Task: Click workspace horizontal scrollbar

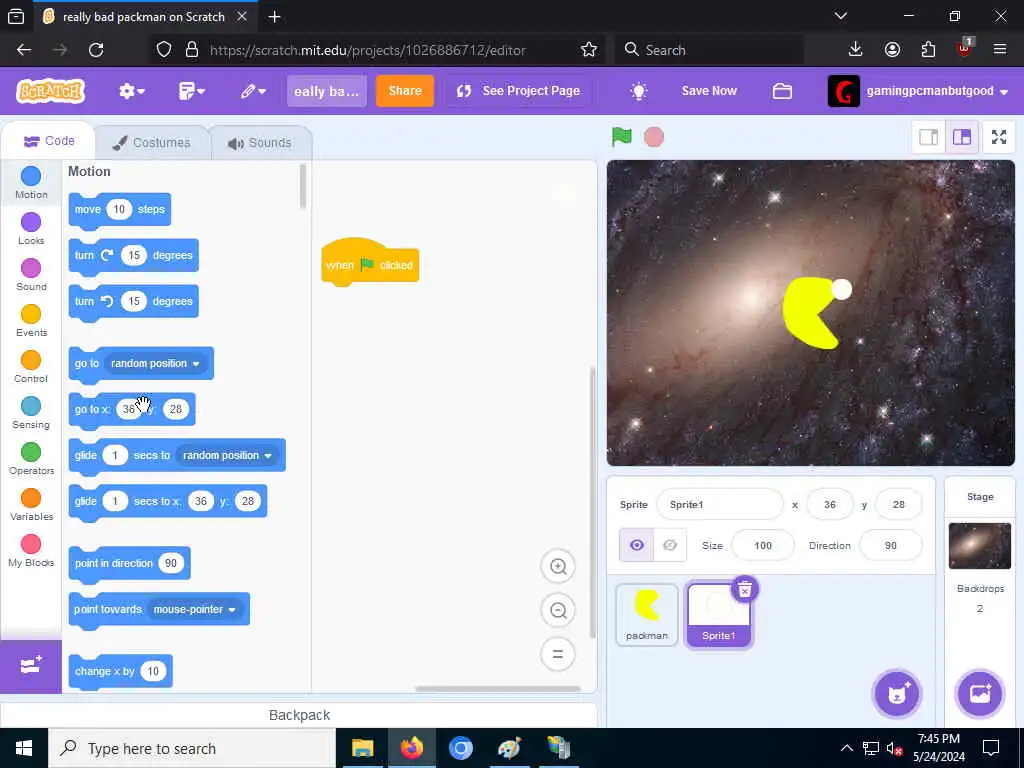Action: [498, 688]
